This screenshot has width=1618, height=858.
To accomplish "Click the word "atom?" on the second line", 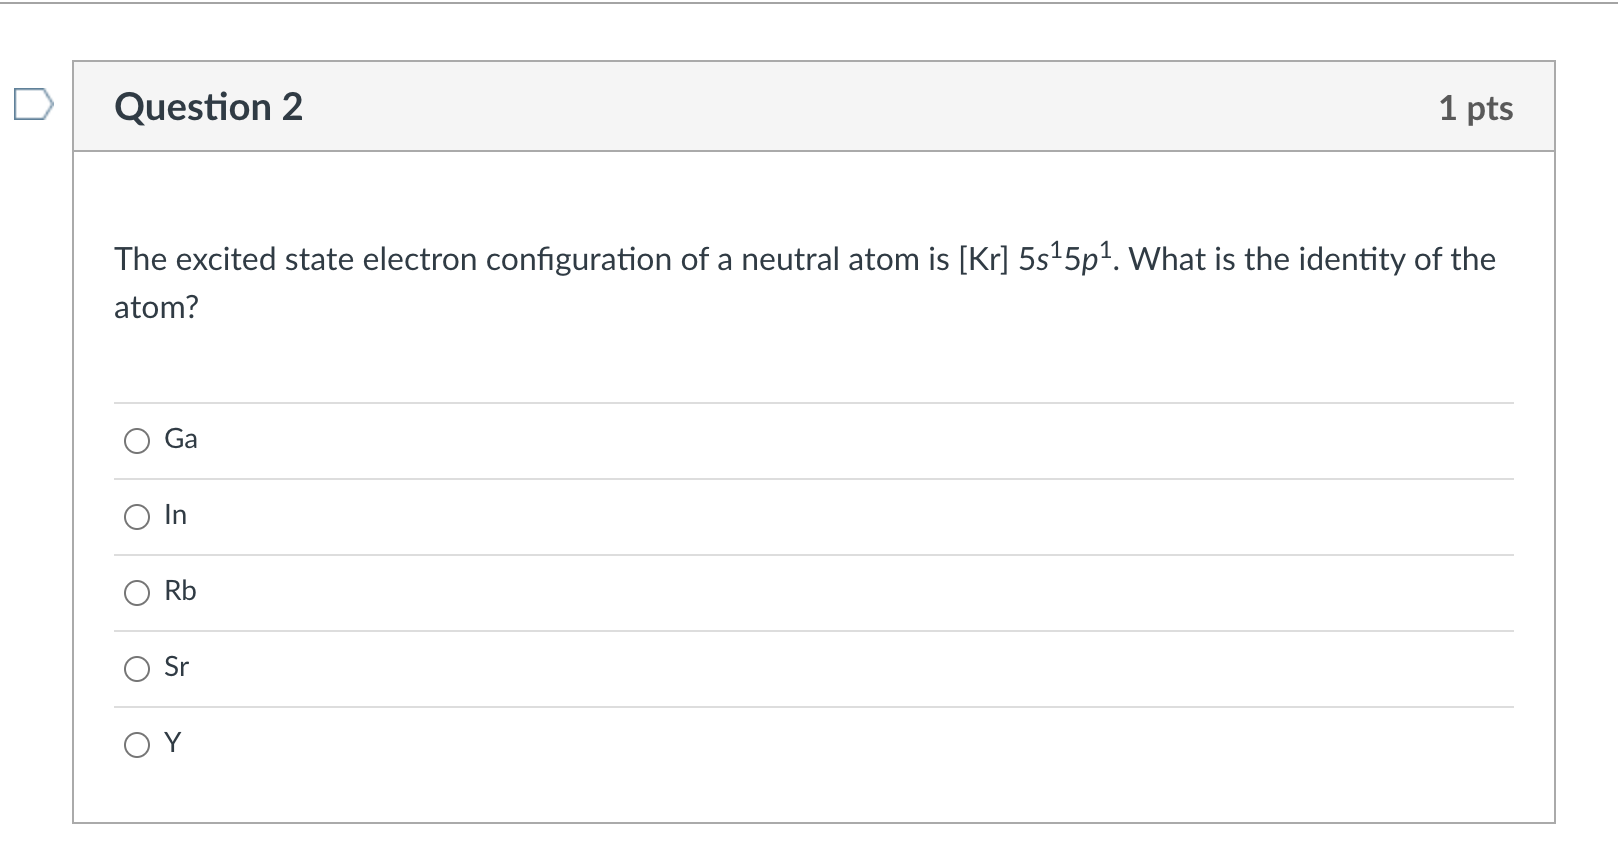I will coord(156,308).
